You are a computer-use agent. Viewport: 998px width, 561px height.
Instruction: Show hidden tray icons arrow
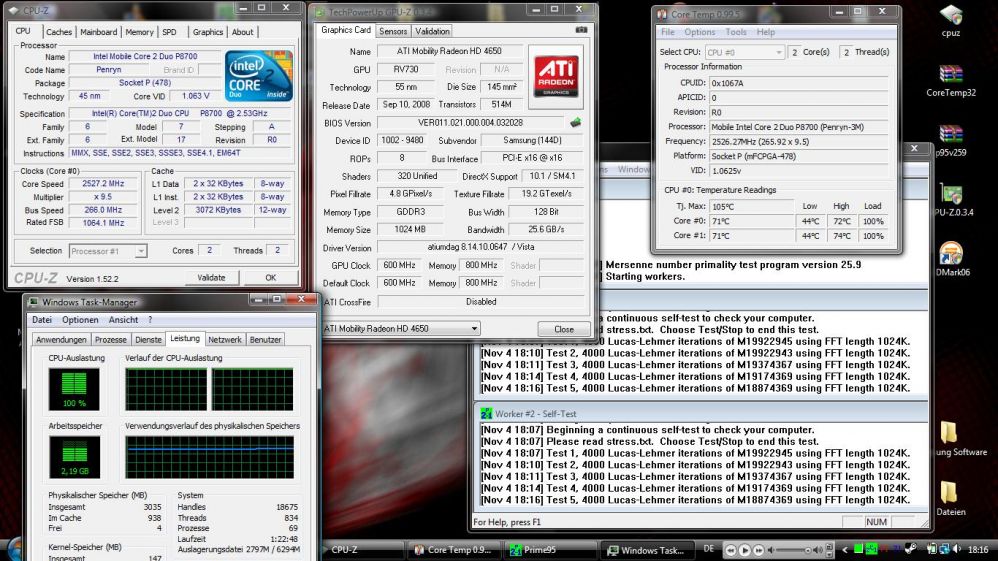click(x=845, y=550)
